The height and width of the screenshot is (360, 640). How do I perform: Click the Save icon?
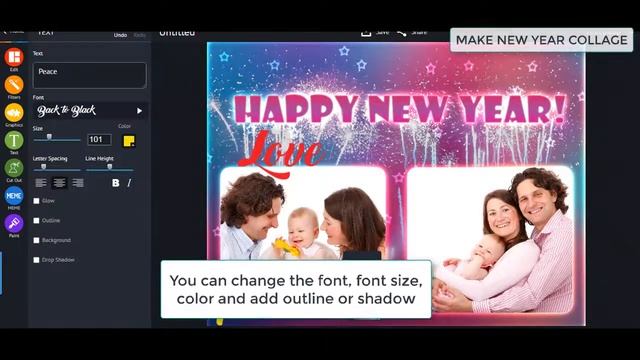pos(366,33)
